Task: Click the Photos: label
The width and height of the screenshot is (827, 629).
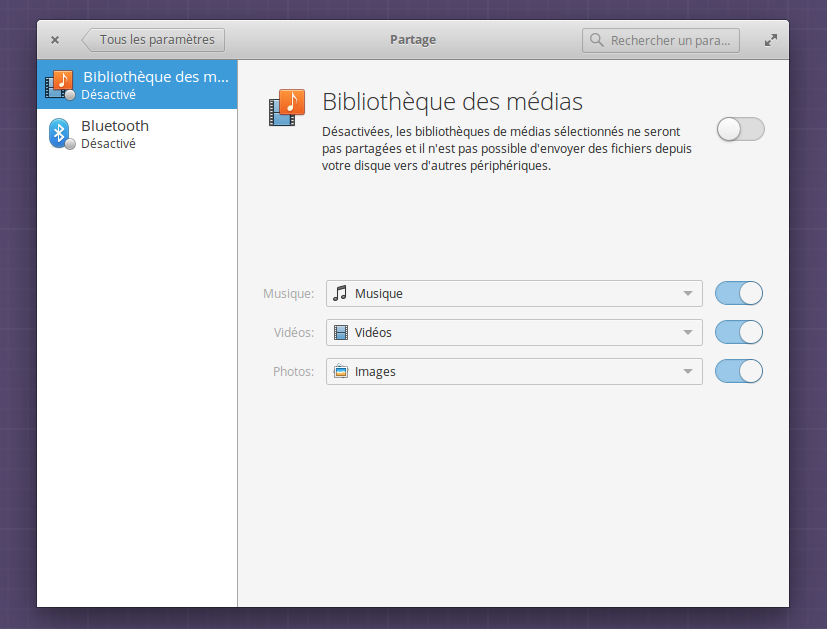Action: [x=293, y=372]
